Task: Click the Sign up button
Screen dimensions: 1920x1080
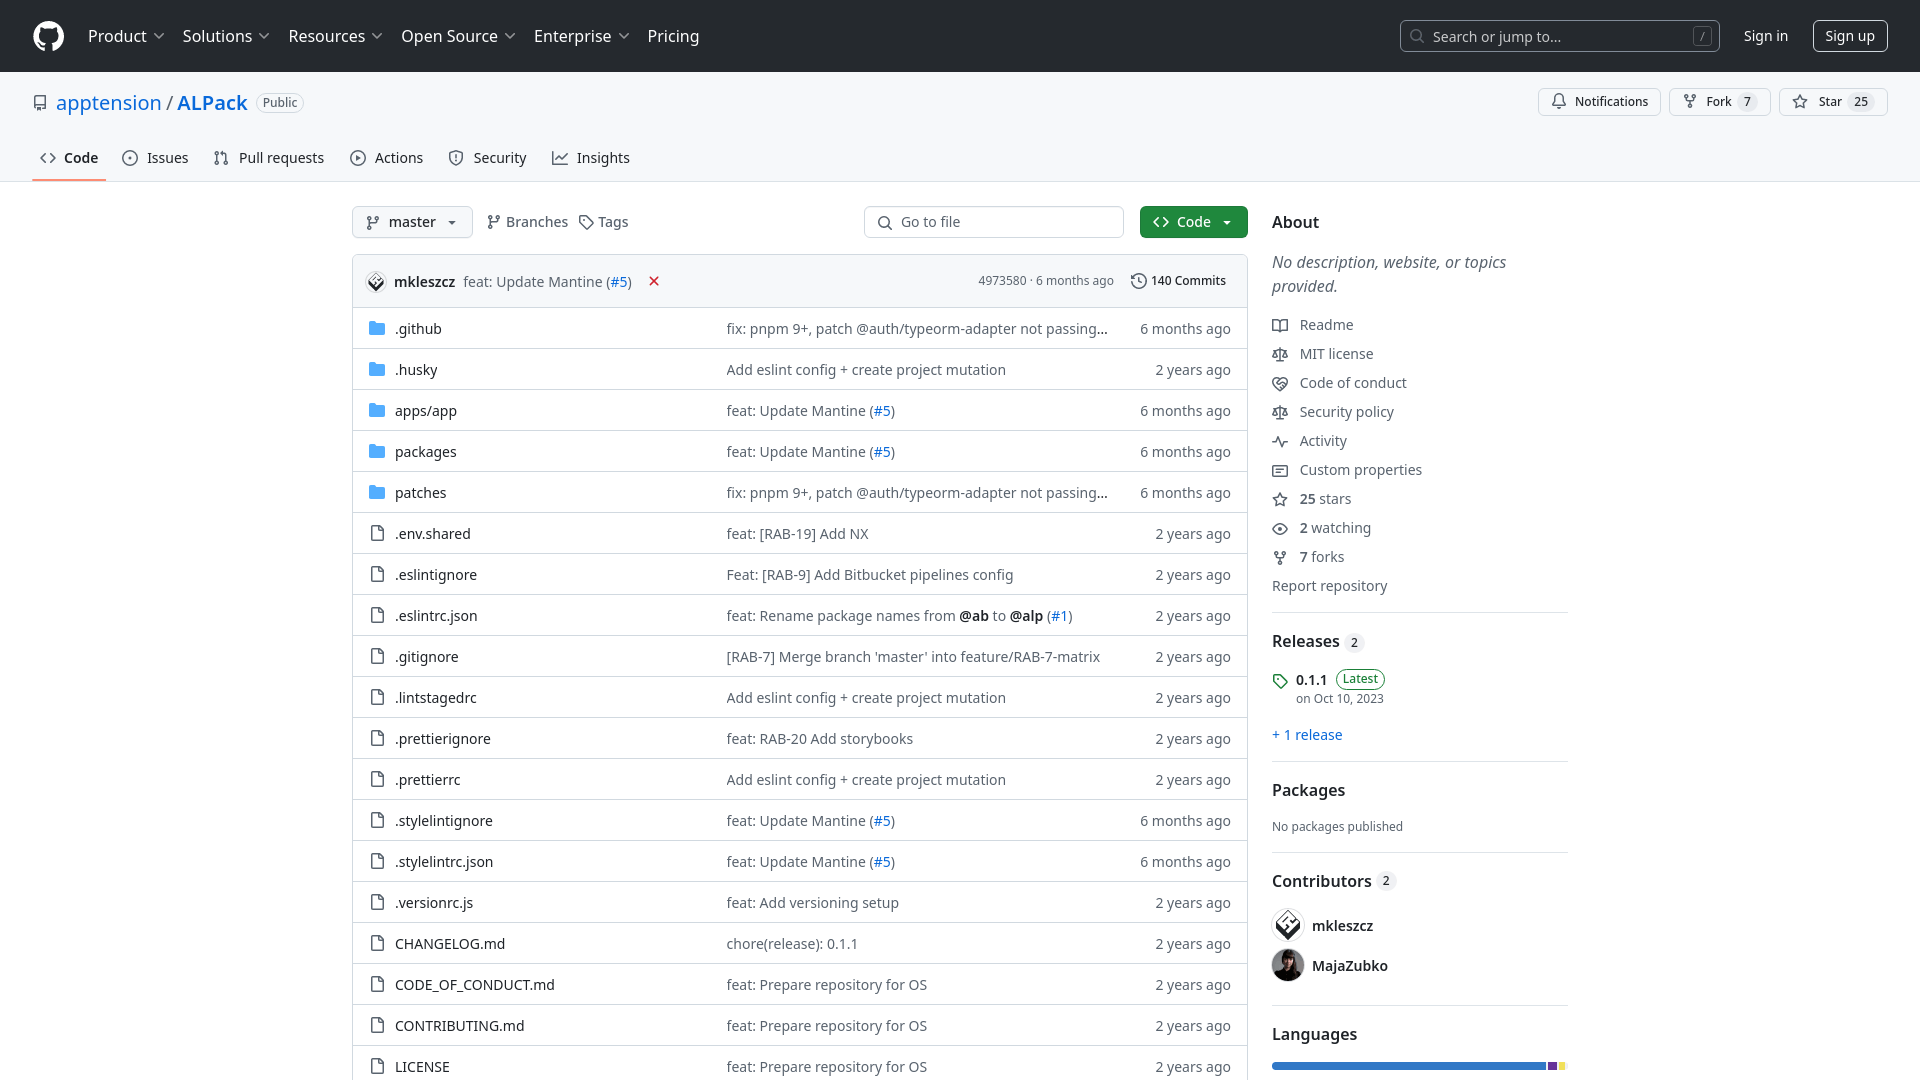Action: pos(1849,36)
